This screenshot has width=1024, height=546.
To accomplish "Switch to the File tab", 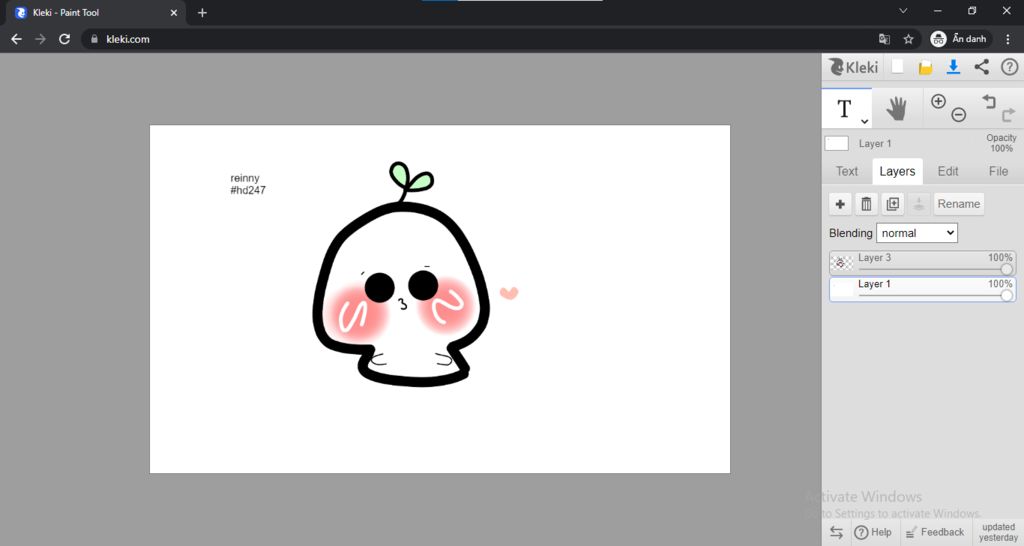I will [x=998, y=171].
